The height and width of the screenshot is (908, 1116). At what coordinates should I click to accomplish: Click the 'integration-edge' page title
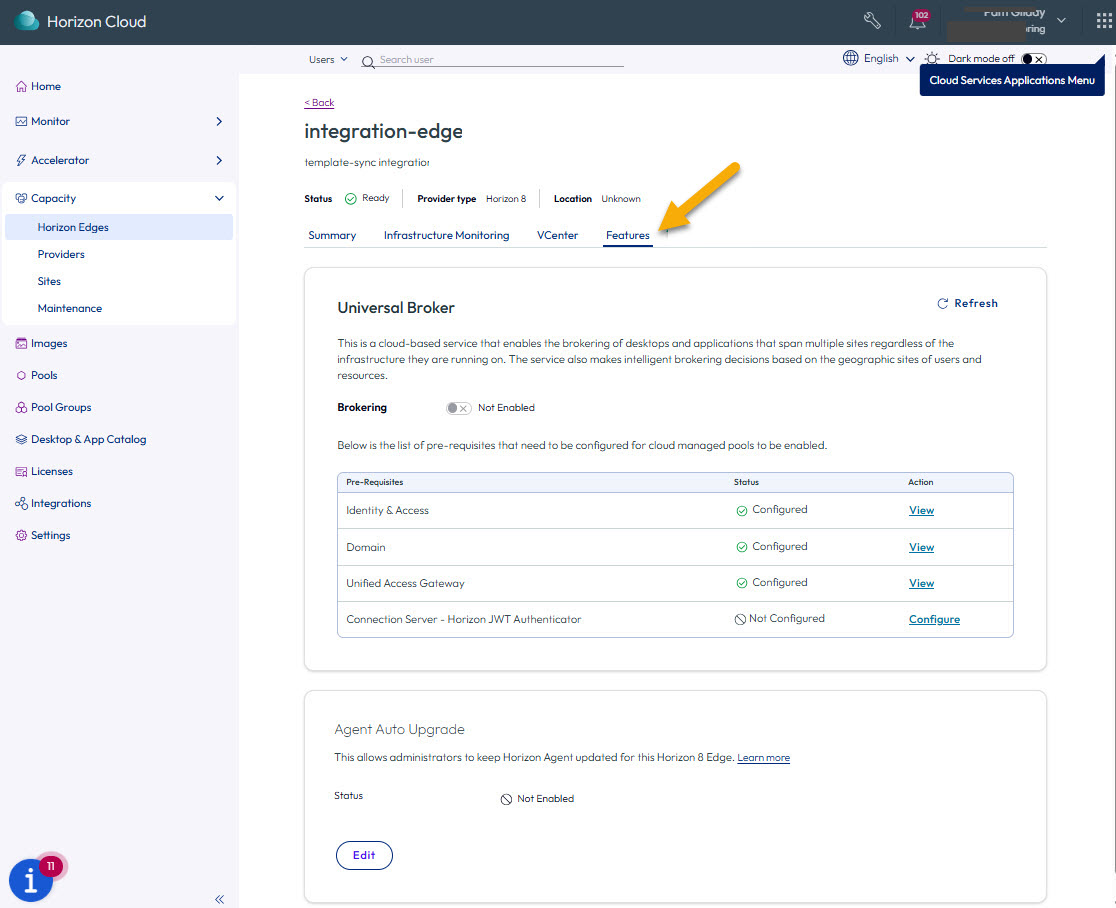383,132
